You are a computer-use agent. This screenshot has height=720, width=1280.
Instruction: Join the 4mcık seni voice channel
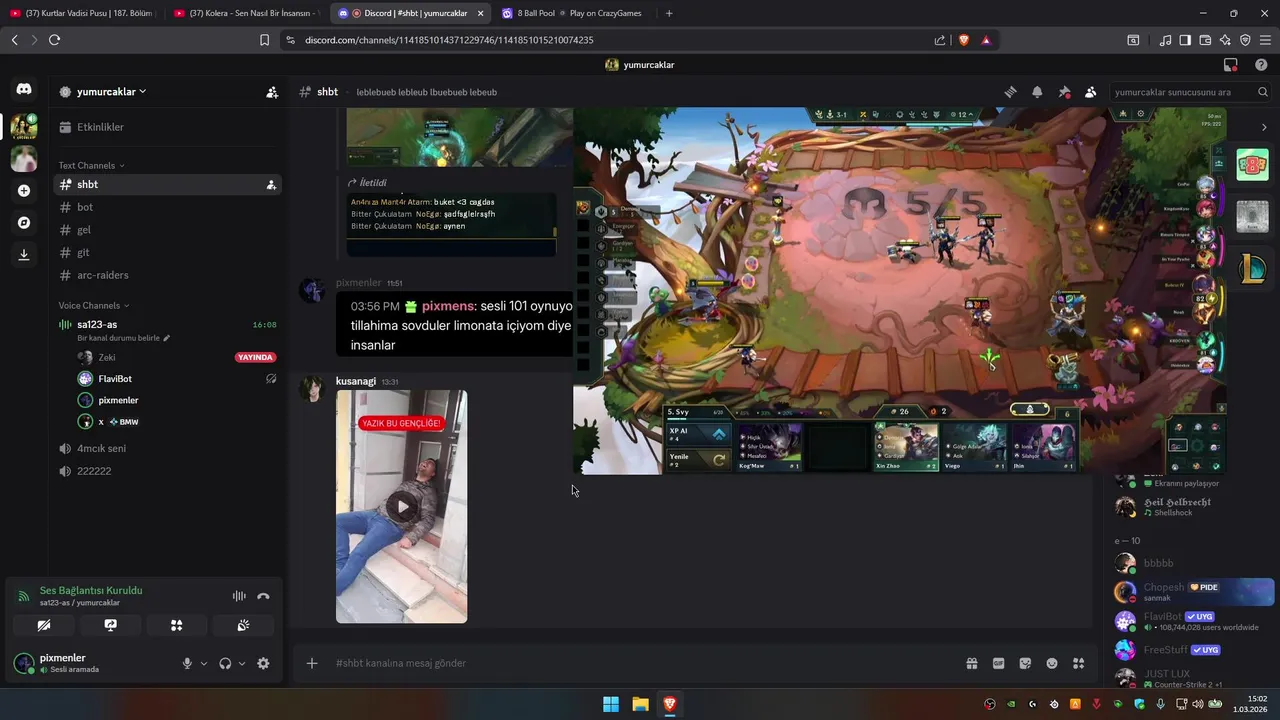pos(167,448)
